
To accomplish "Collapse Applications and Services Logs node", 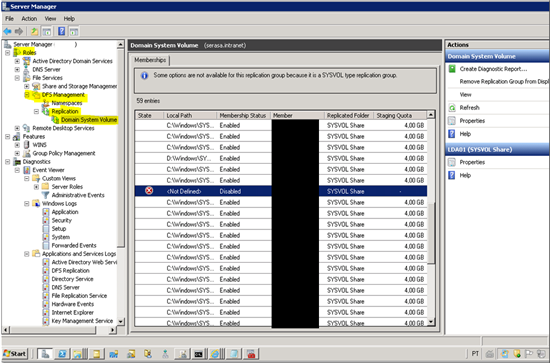I will pos(27,254).
